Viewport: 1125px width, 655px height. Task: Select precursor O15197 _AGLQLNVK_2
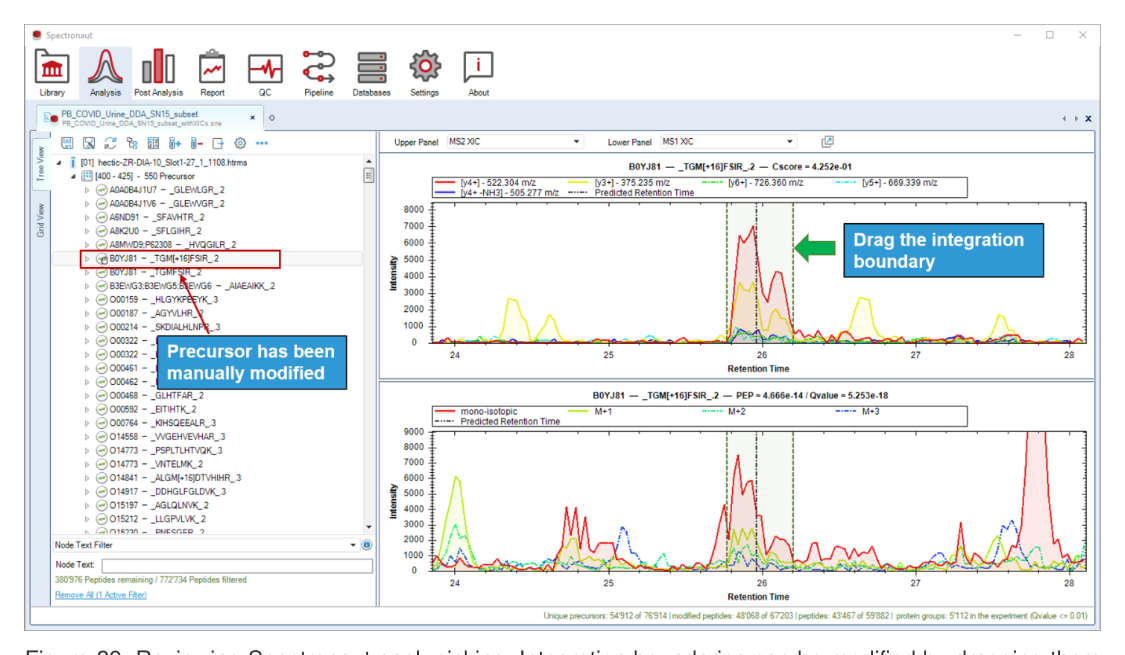158,505
